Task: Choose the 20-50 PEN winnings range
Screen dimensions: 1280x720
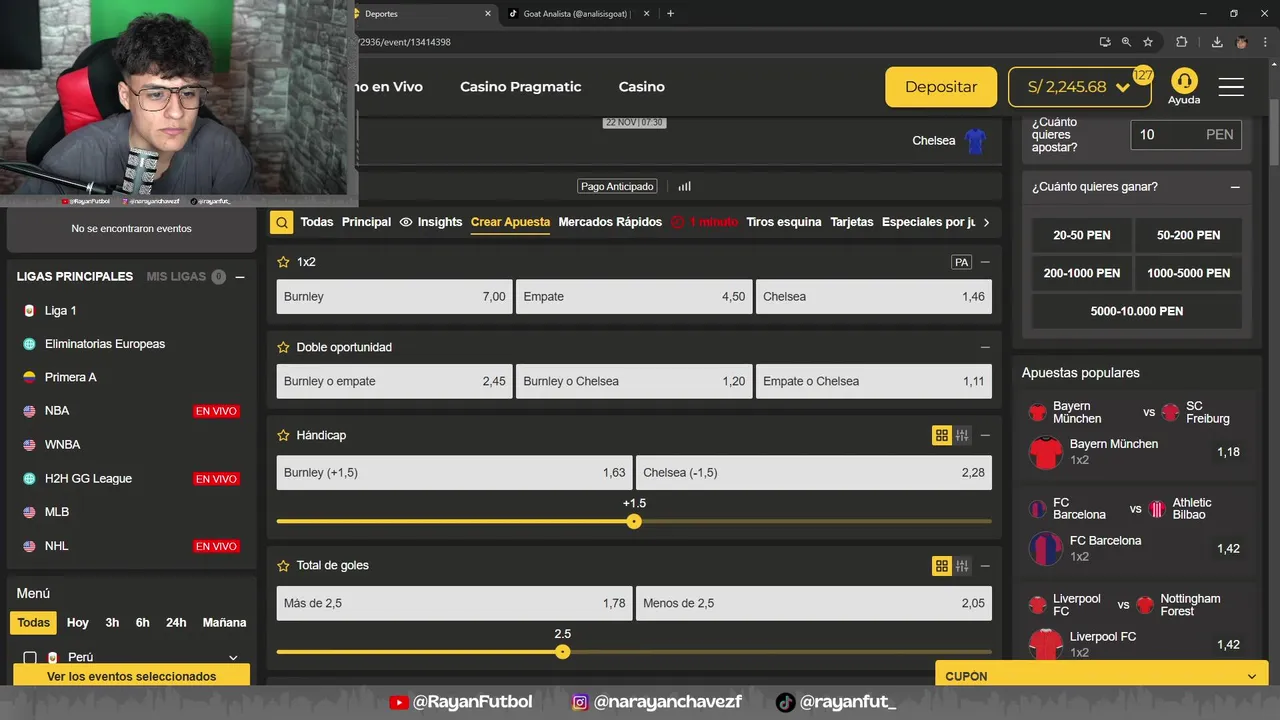Action: pyautogui.click(x=1082, y=236)
